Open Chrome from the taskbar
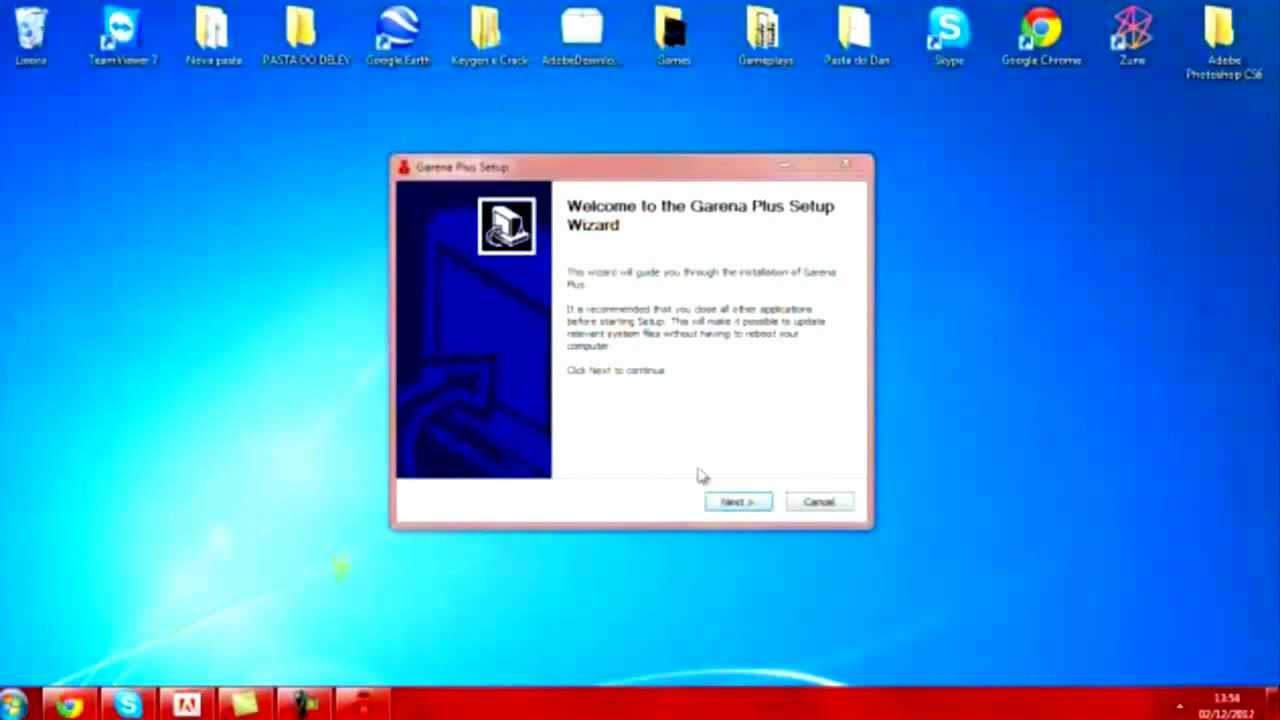 pyautogui.click(x=69, y=704)
